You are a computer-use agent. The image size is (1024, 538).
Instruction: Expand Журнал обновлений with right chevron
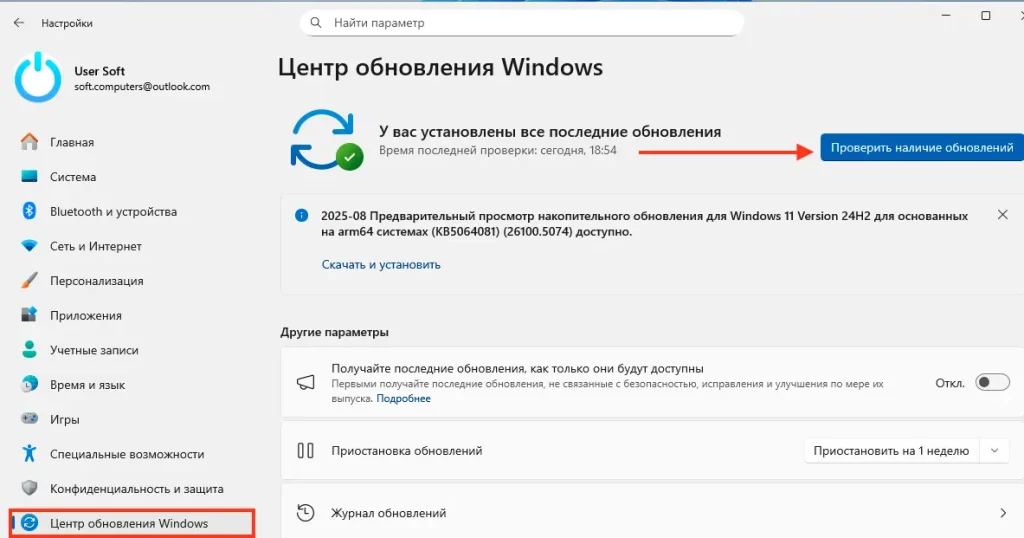1003,513
